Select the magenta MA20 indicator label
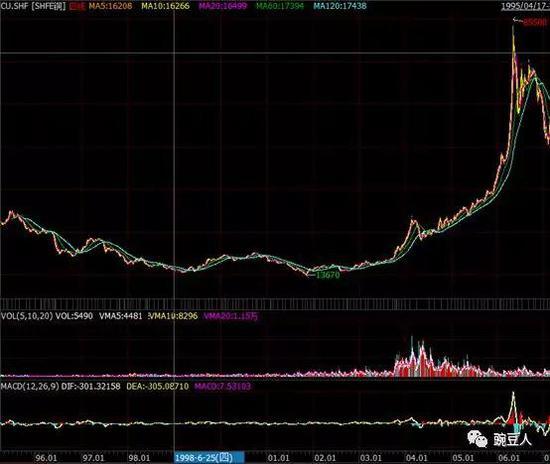Screen dimensions: 550x464 [x=223, y=6]
